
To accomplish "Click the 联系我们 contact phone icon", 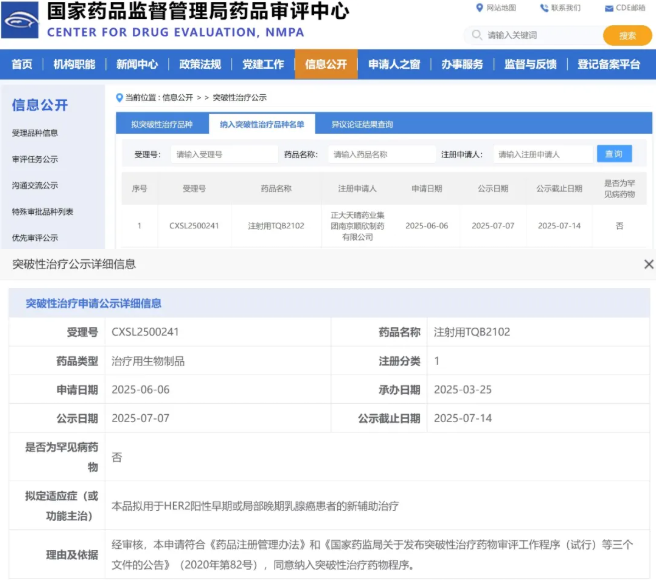I will (544, 8).
